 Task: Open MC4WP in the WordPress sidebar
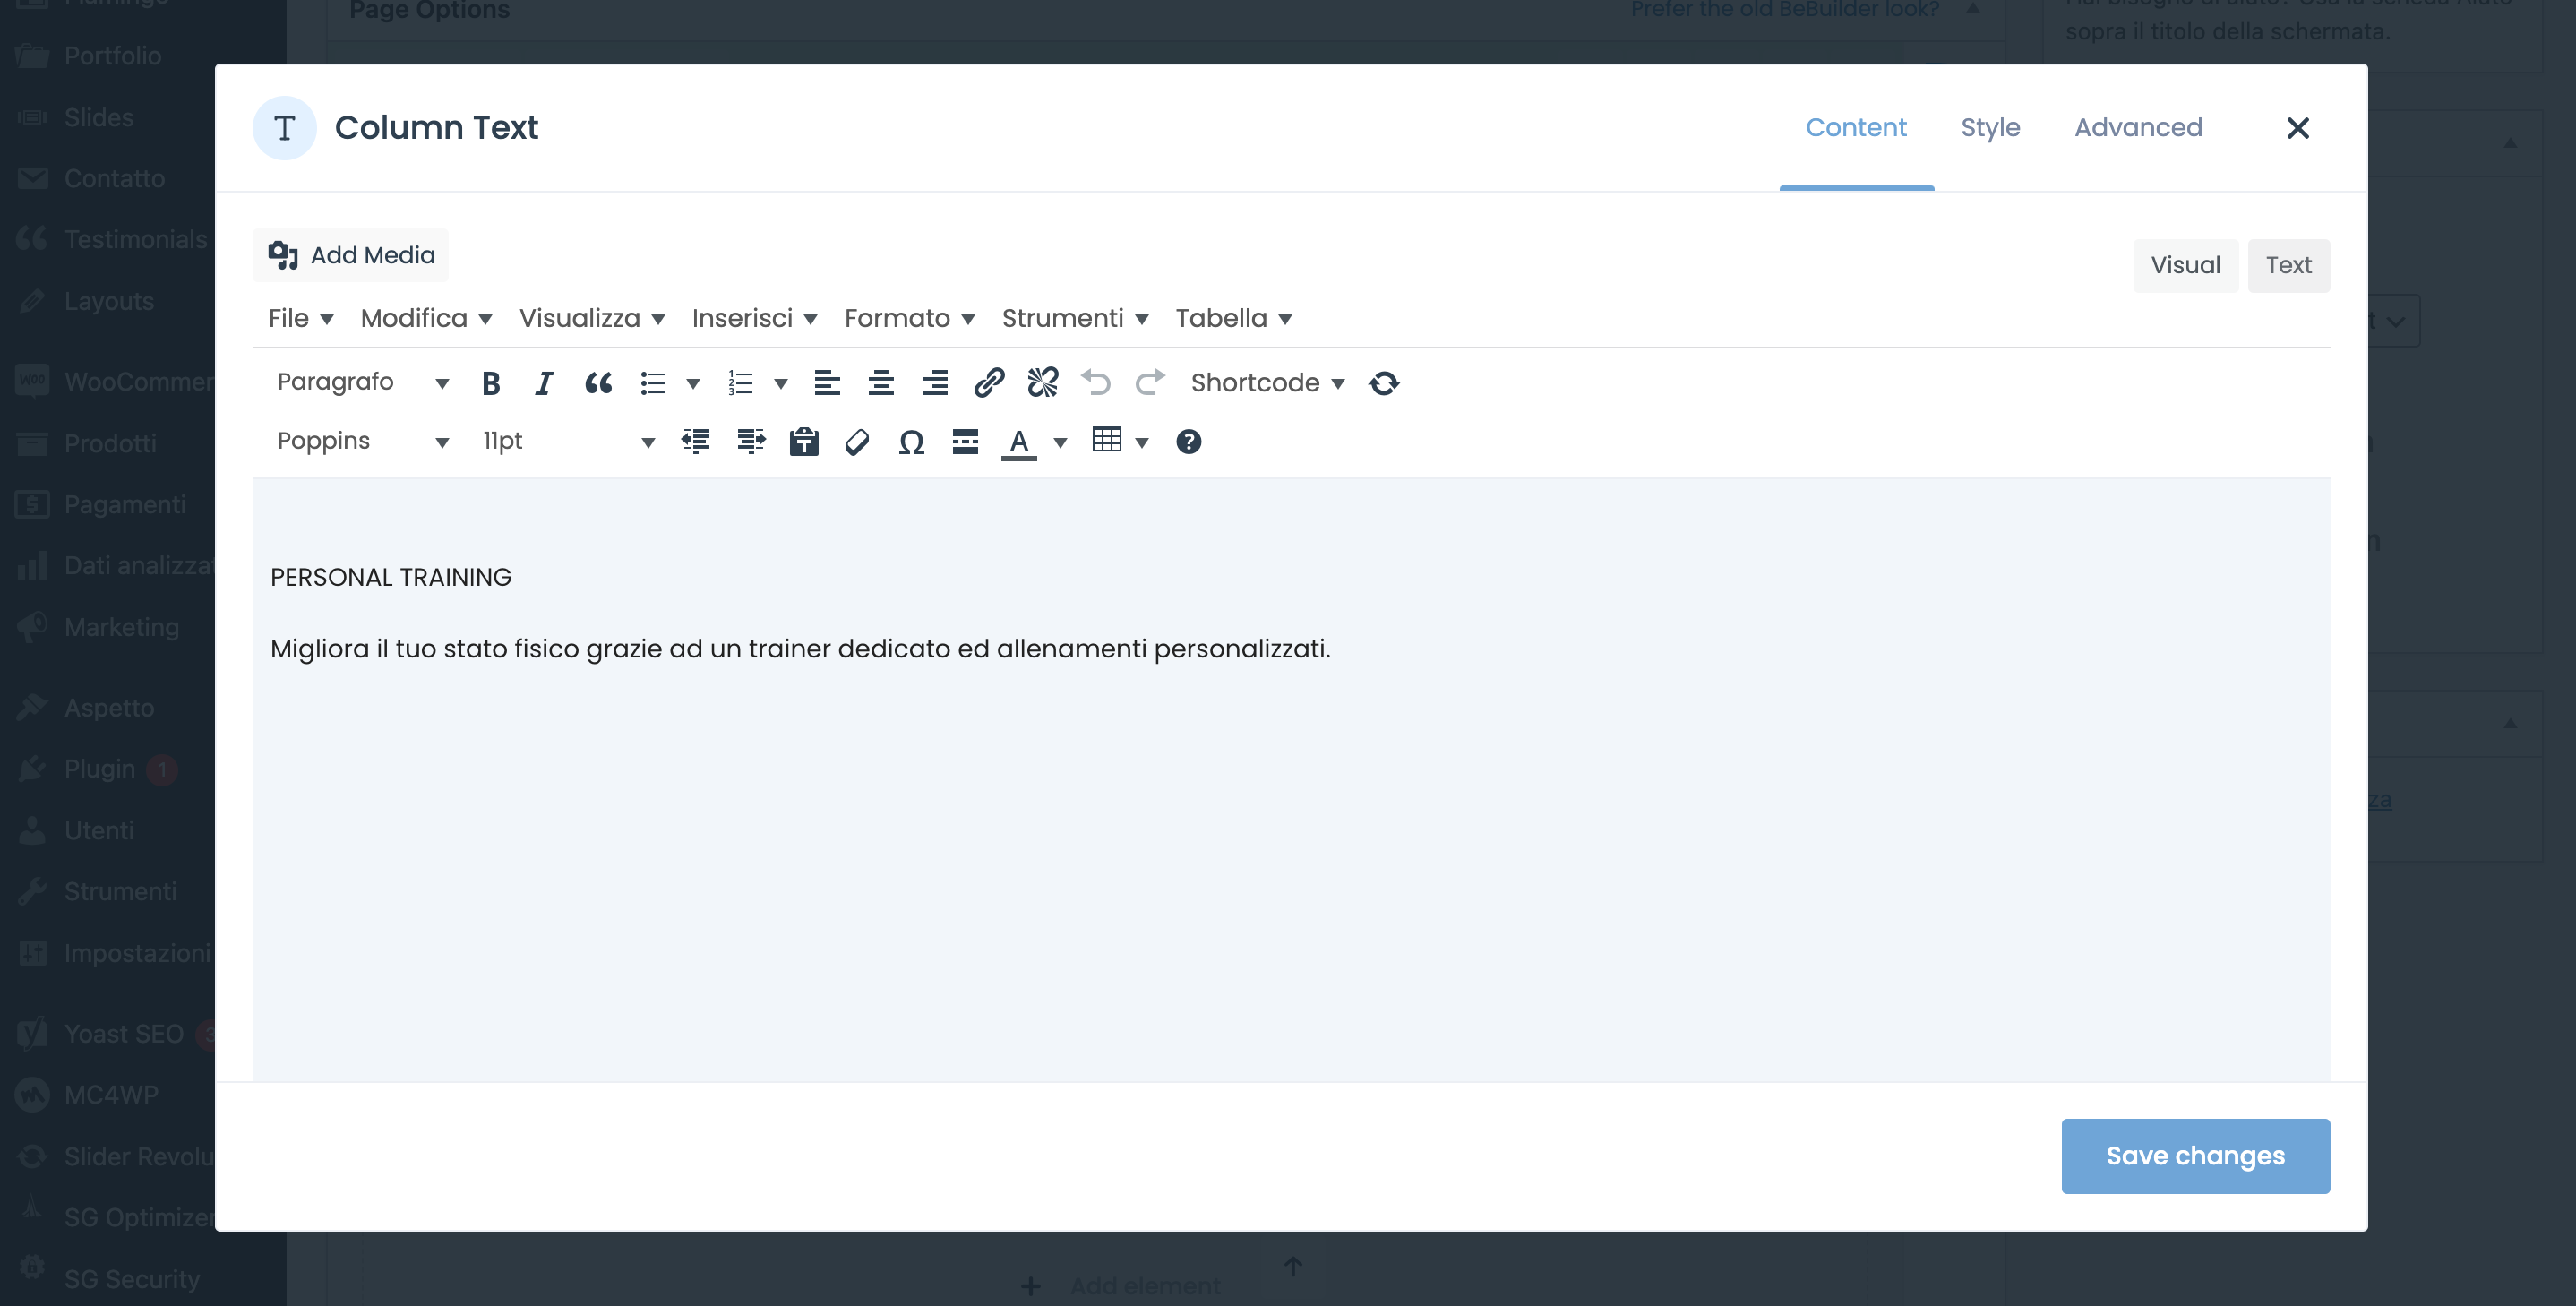(111, 1095)
